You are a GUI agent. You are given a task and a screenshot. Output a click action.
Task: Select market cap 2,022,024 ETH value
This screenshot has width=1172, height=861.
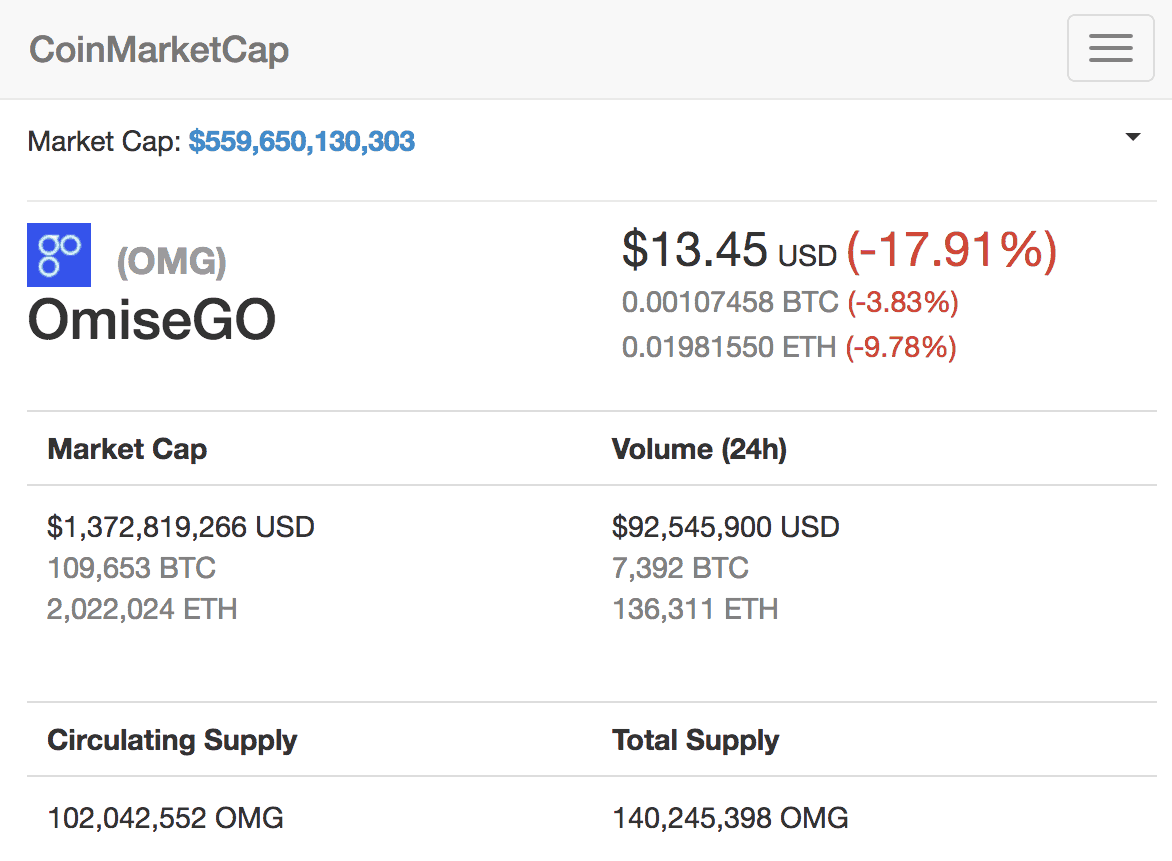pos(142,609)
